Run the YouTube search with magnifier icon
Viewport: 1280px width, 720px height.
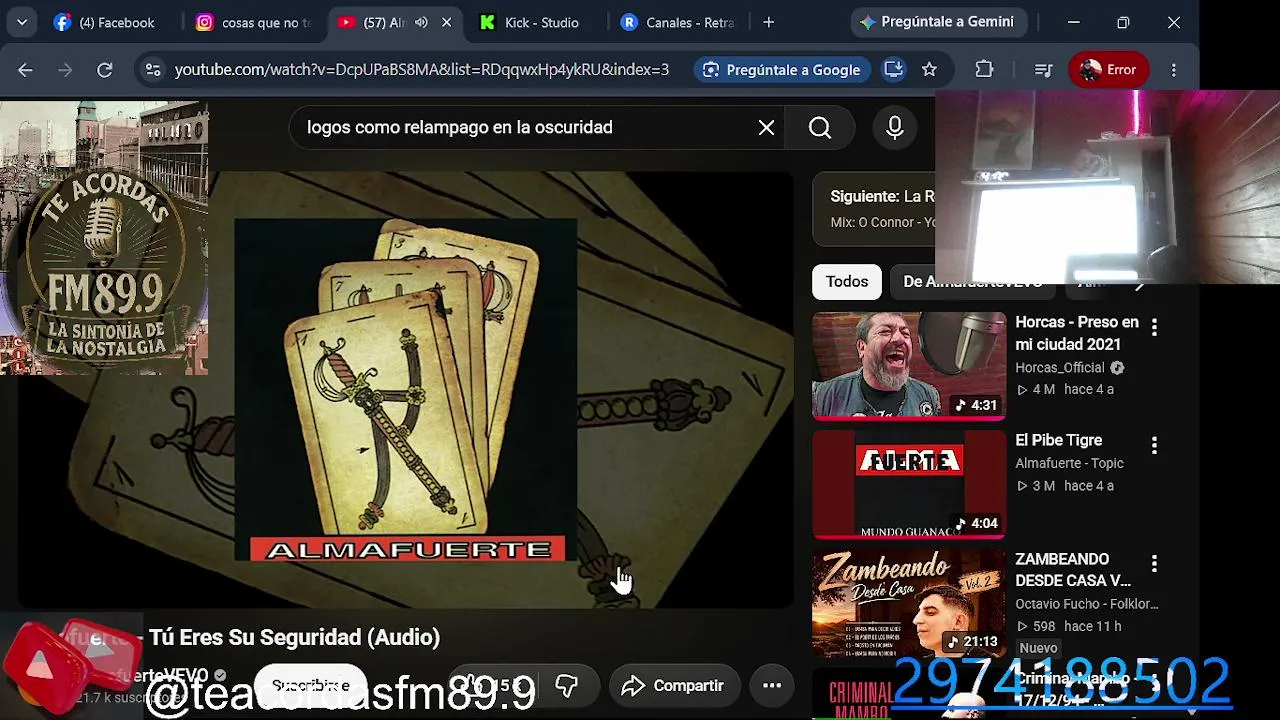pyautogui.click(x=820, y=128)
